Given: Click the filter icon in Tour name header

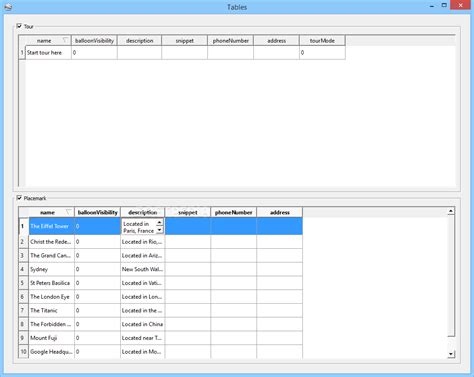Looking at the screenshot, I should tap(65, 40).
